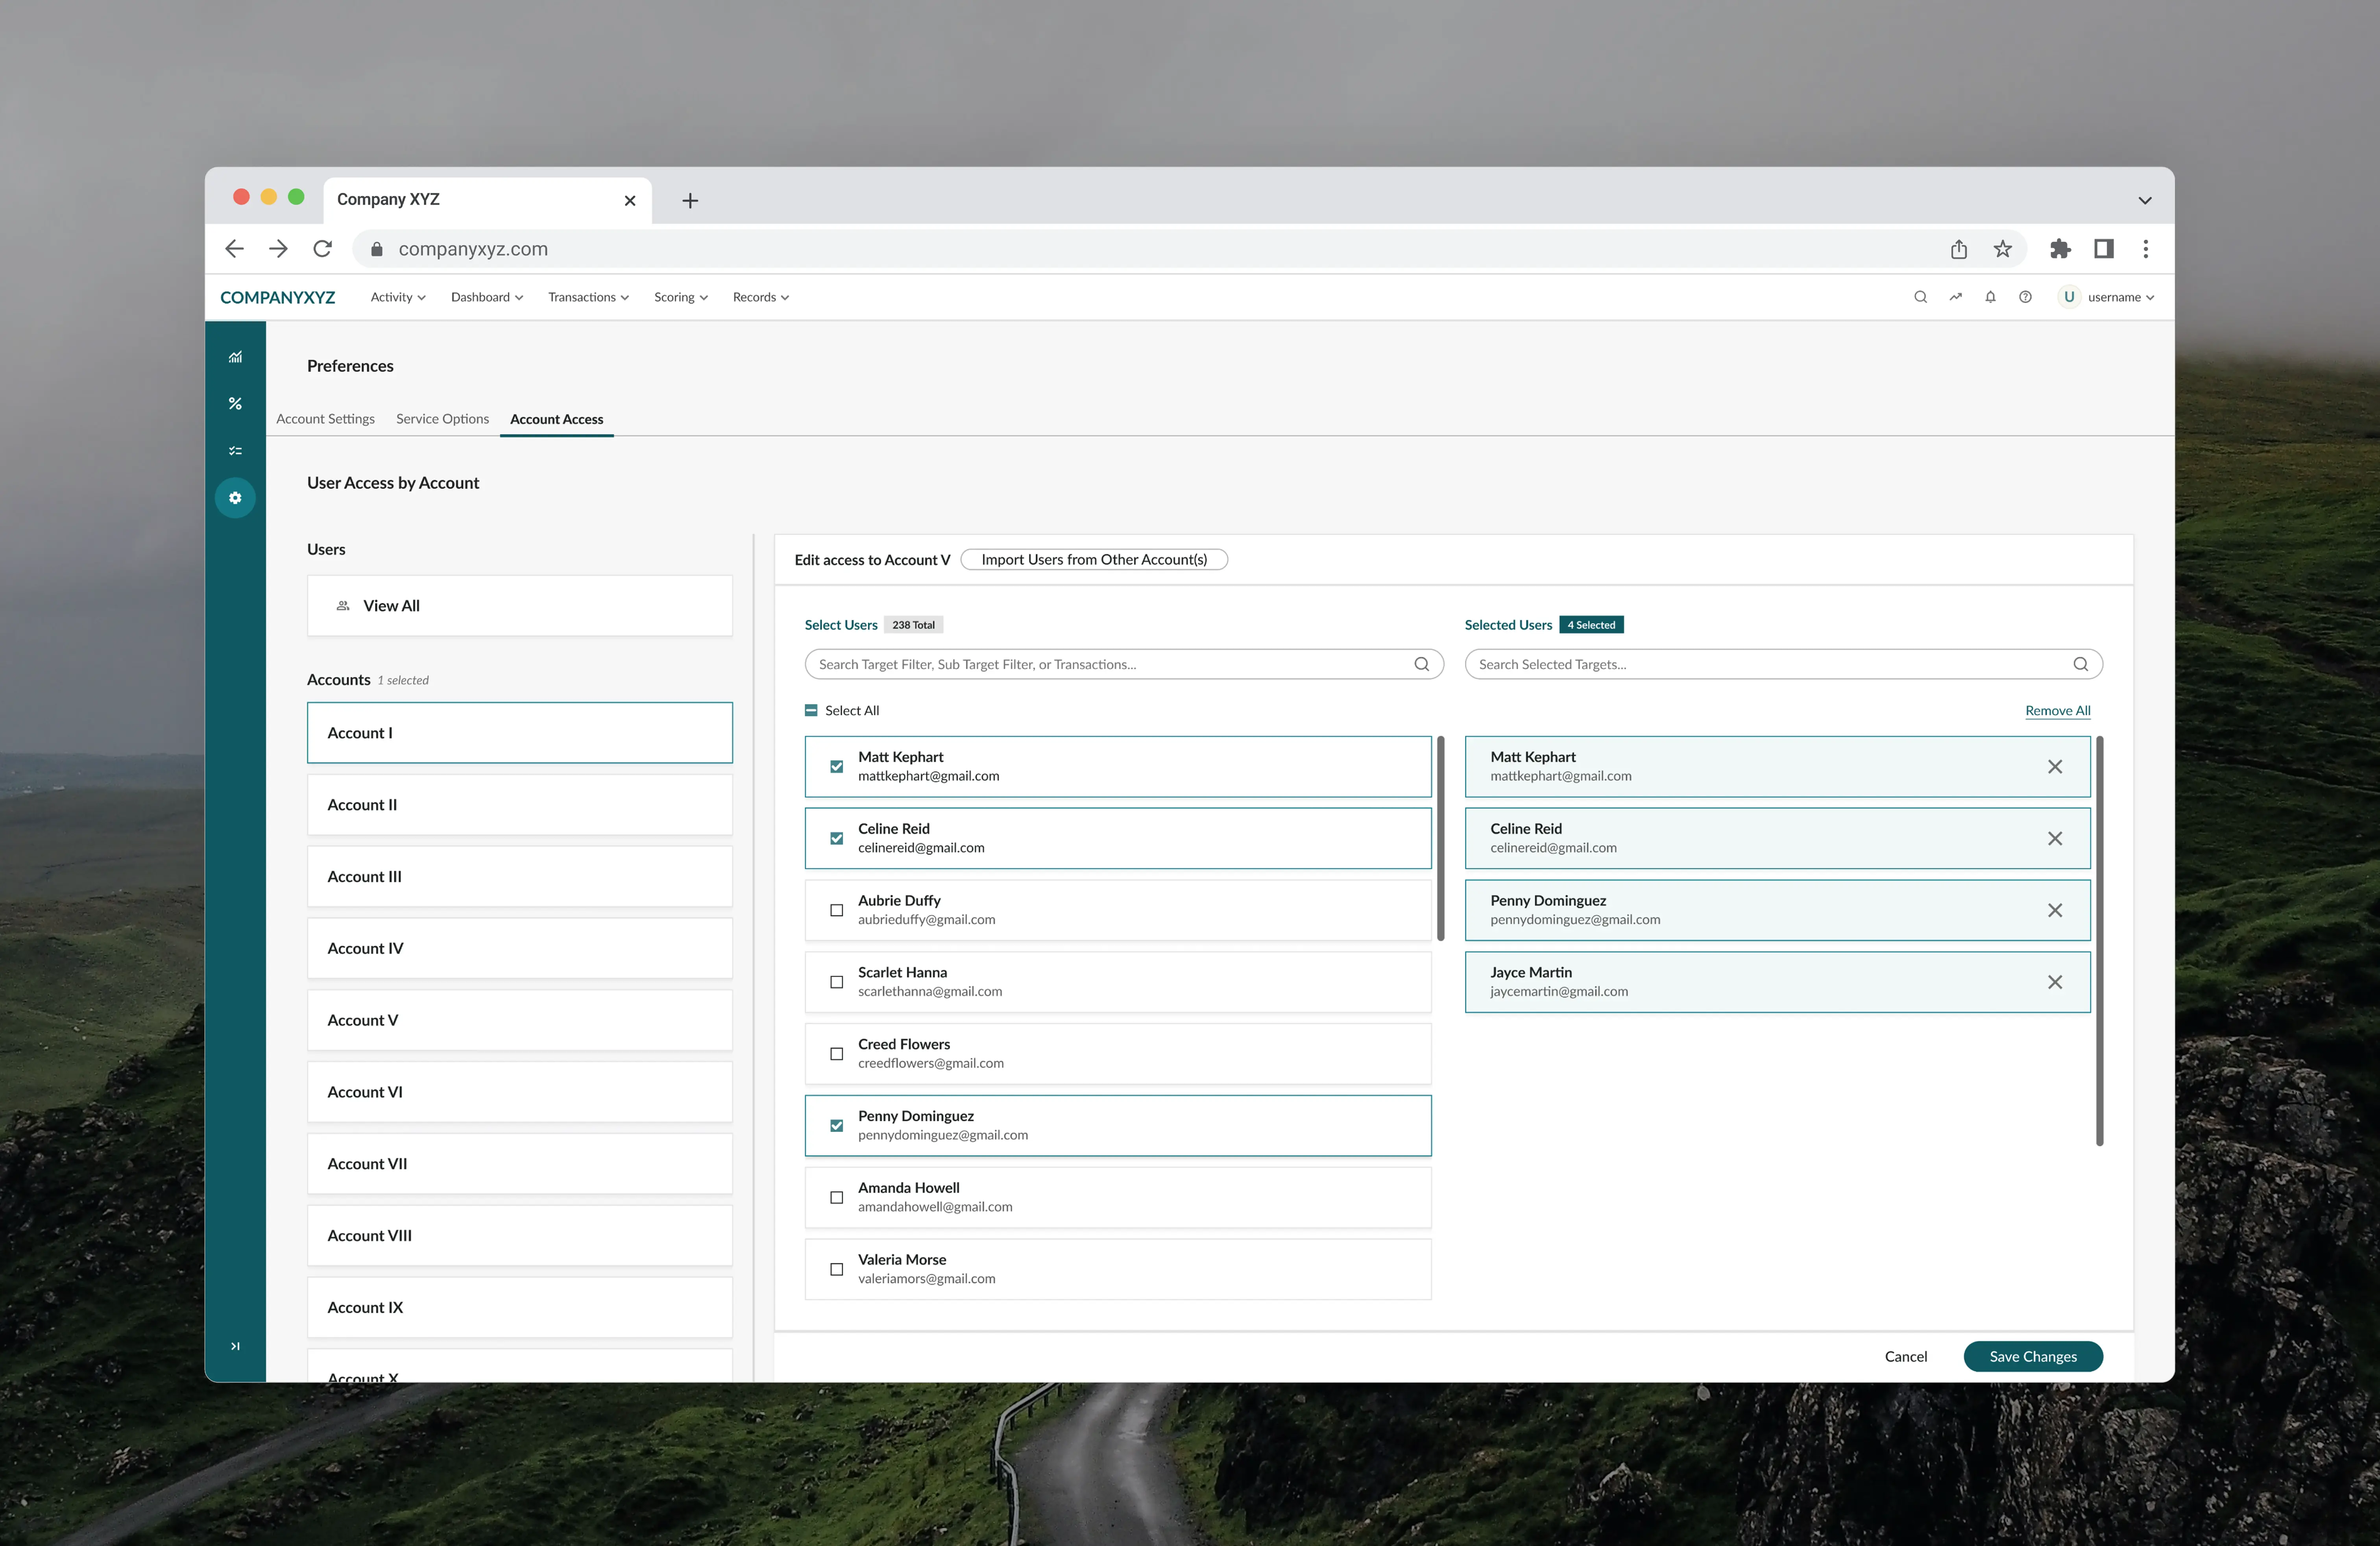2380x1546 pixels.
Task: Click the share icon in the address bar
Action: pos(1958,249)
